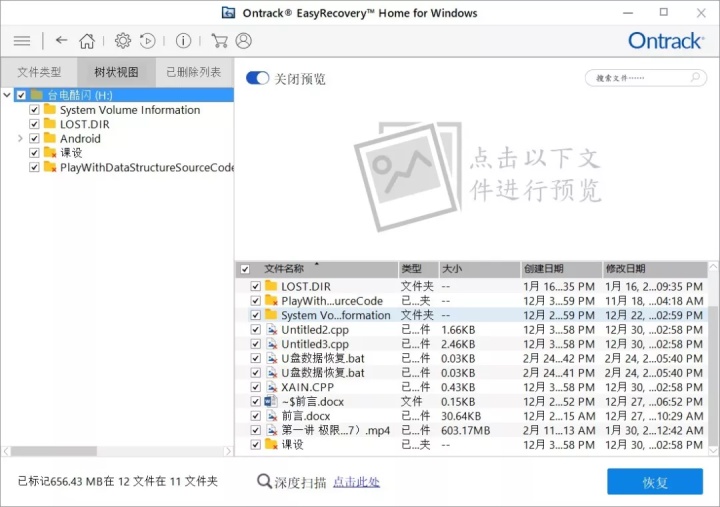Click the 30.64KB size cell
The height and width of the screenshot is (507, 720).
coord(461,416)
